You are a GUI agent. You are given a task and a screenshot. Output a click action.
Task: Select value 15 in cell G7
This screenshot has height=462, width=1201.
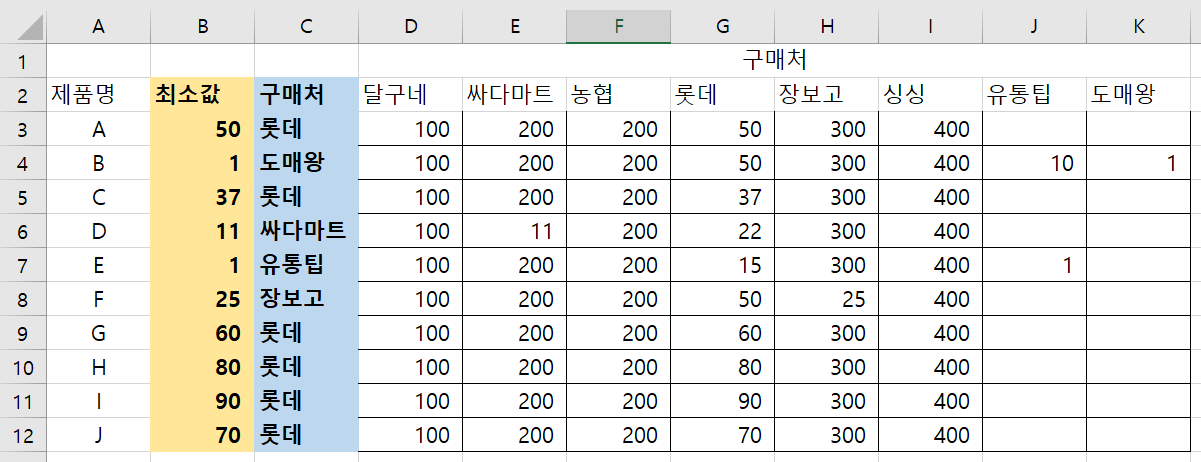722,265
